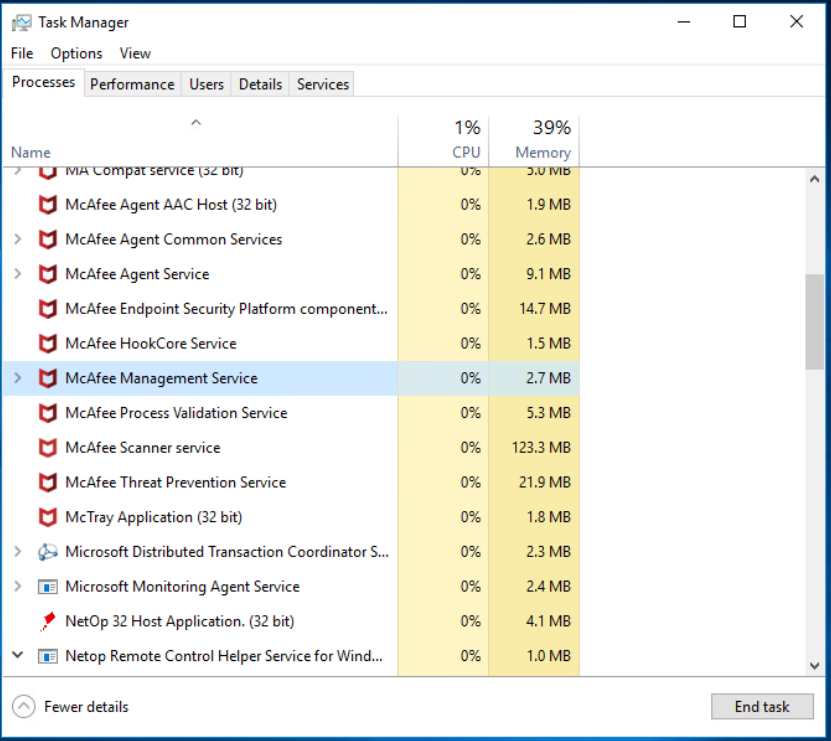Click the Microsoft Monitoring Agent Service name text
The width and height of the screenshot is (831, 741).
click(x=182, y=587)
